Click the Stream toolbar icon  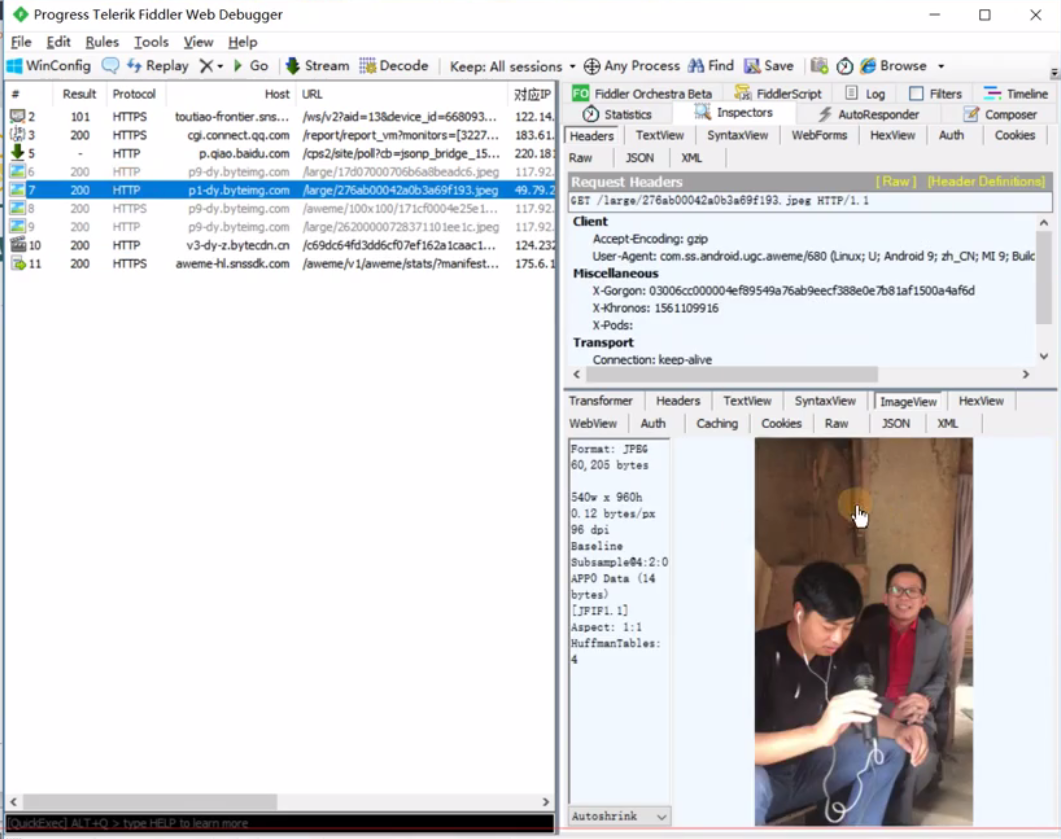tap(317, 66)
